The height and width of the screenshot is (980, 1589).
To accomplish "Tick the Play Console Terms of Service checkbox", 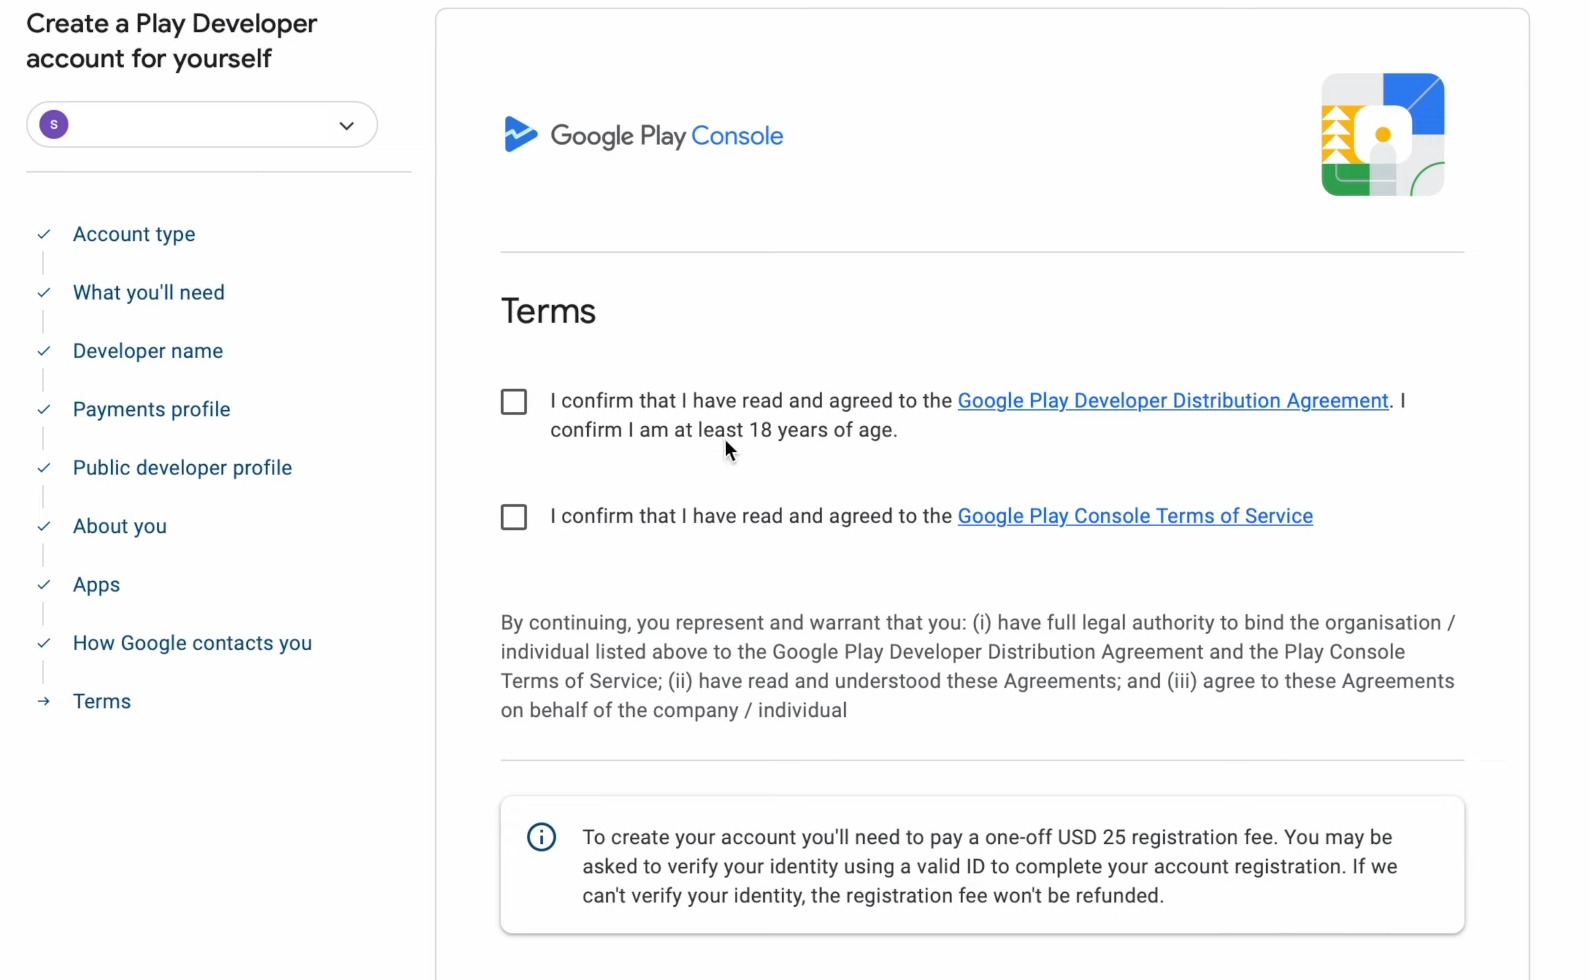I will [x=514, y=517].
